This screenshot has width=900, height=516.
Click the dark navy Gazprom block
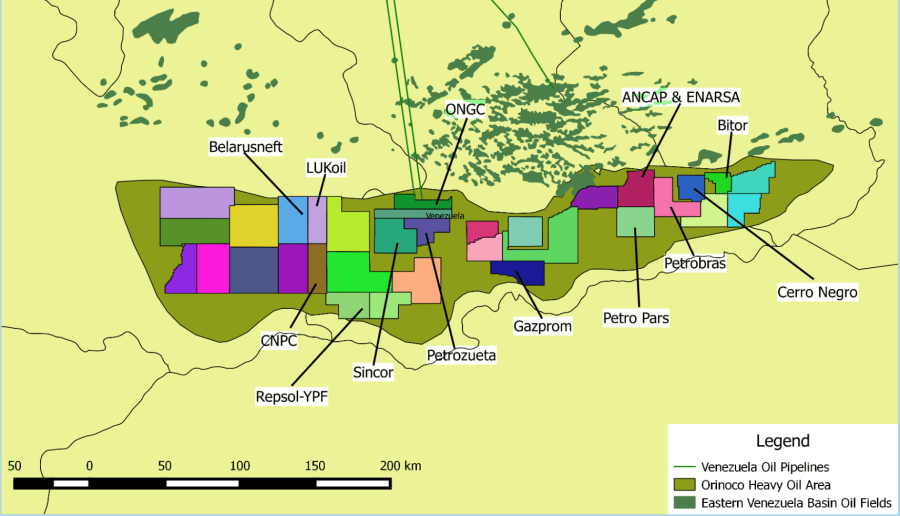(517, 272)
